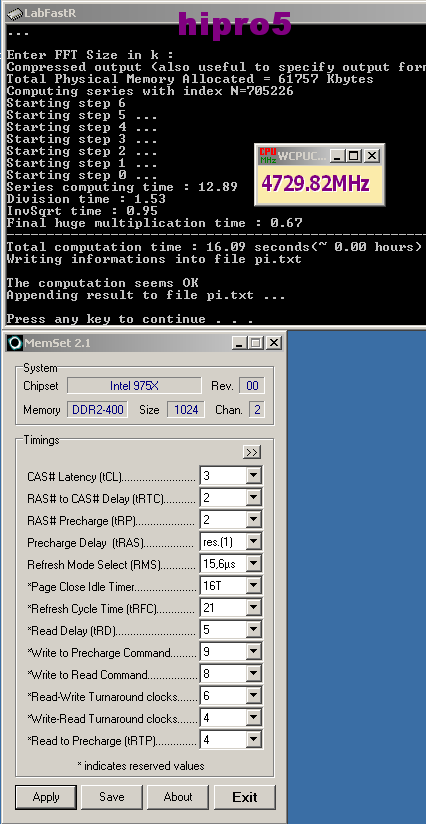Click 'Appending result to file pi.txt' line
Screen dimensions: 426x824
pyautogui.click(x=146, y=295)
